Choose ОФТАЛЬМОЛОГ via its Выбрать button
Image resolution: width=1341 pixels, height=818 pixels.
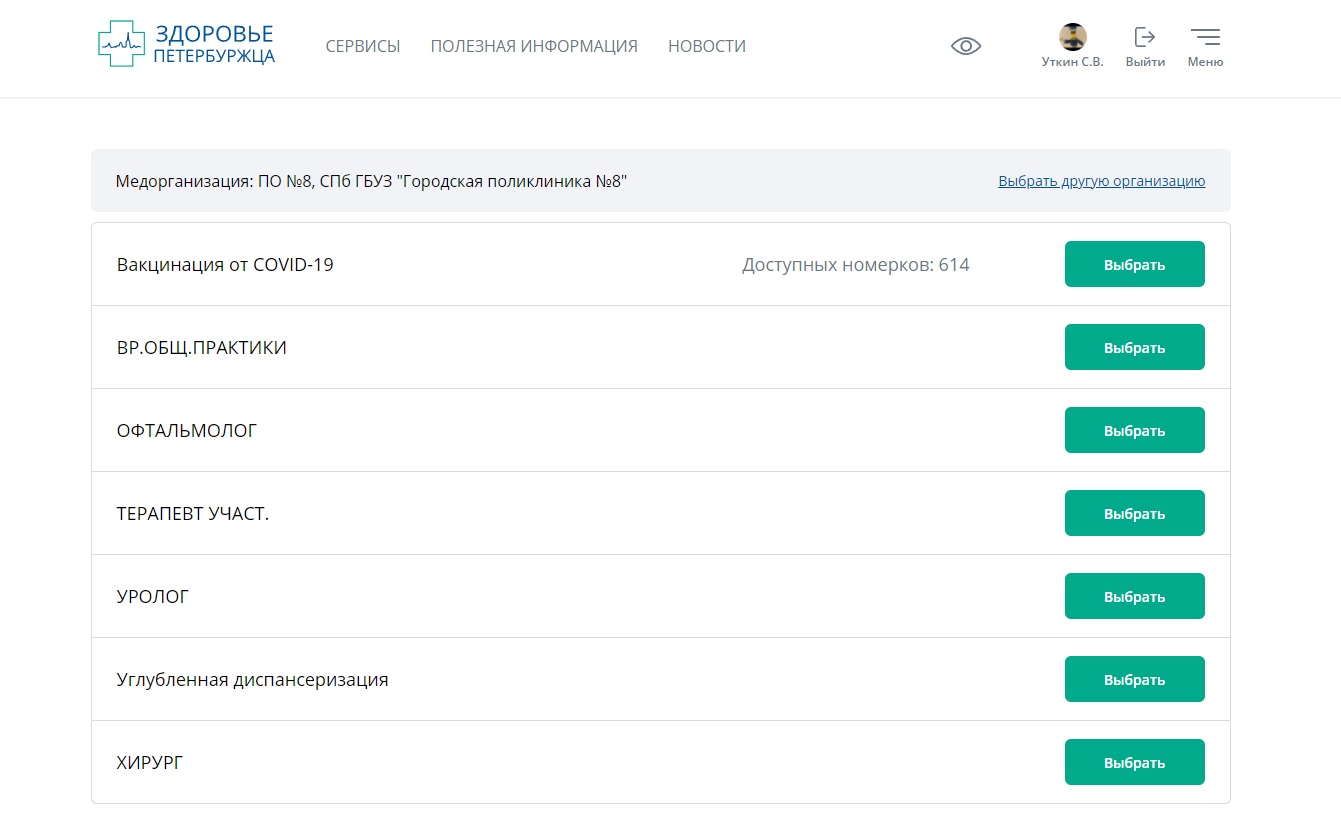tap(1134, 431)
